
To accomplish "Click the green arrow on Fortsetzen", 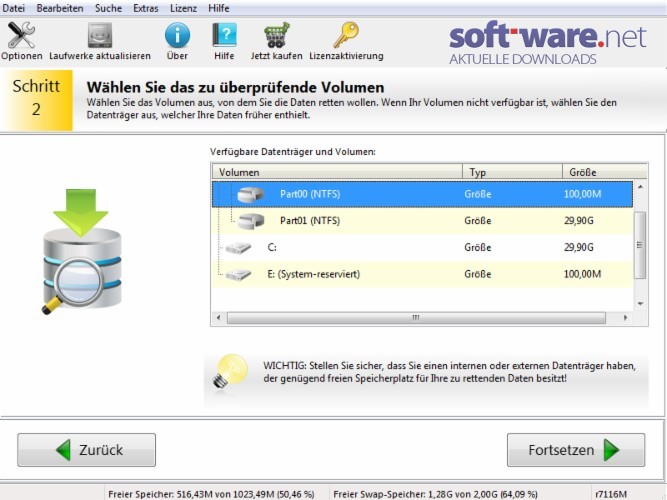I will coord(612,450).
